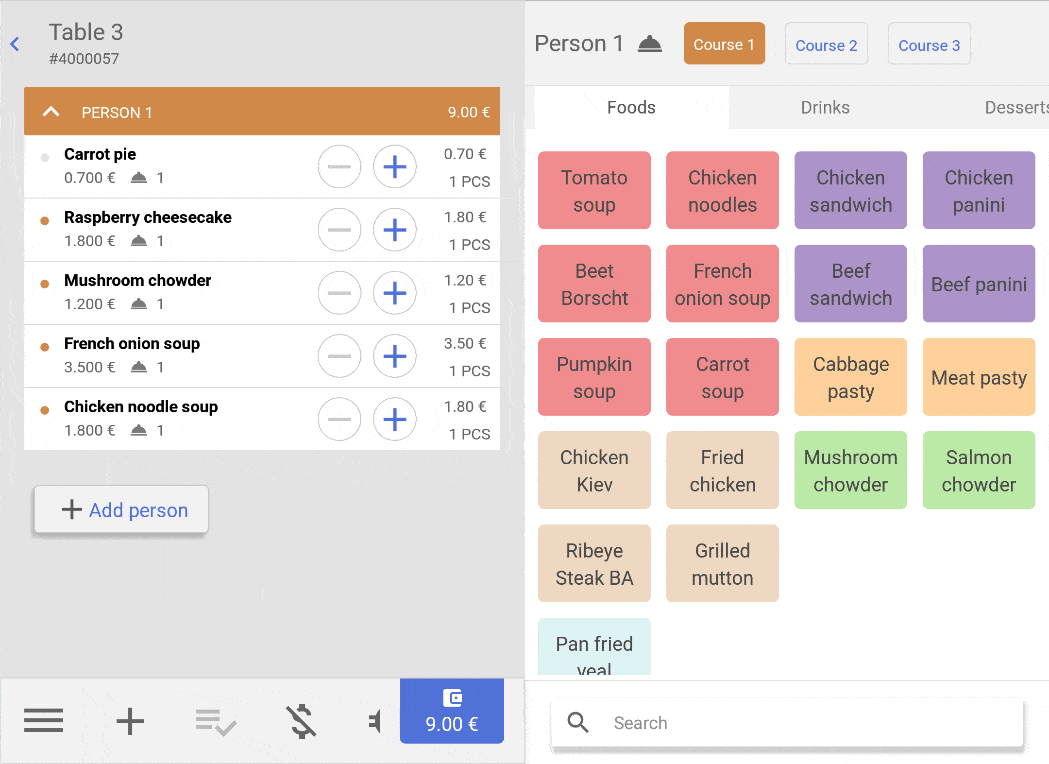Click the Add person button
1049x764 pixels.
(122, 510)
